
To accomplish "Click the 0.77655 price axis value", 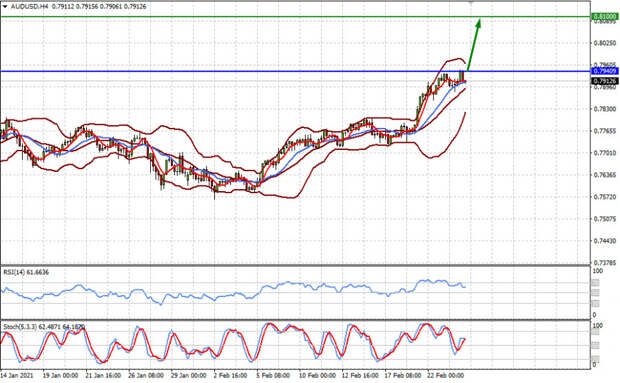I will [605, 131].
